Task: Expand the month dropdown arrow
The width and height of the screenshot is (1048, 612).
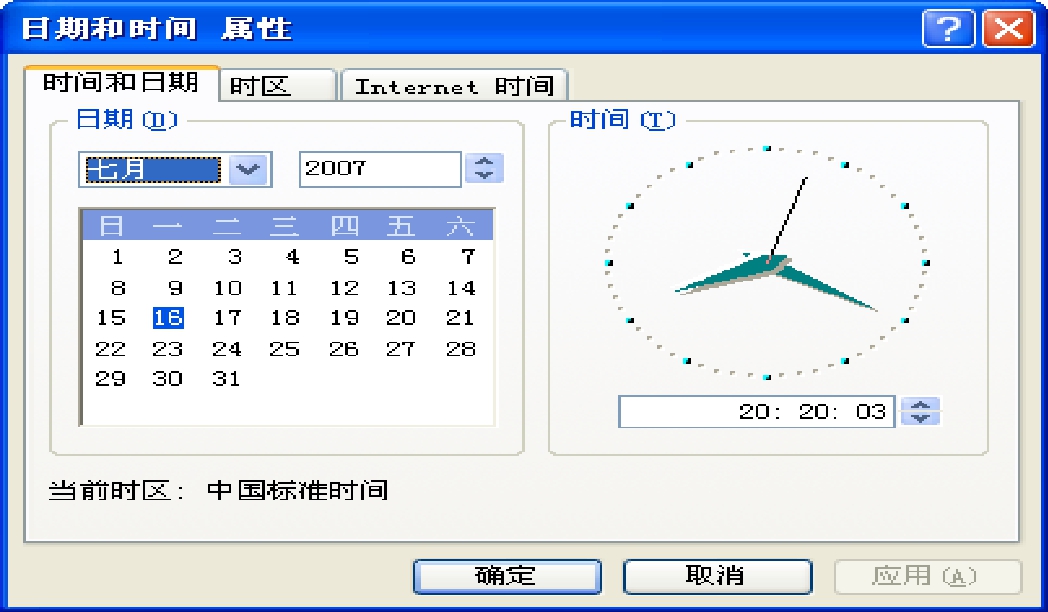Action: (249, 169)
